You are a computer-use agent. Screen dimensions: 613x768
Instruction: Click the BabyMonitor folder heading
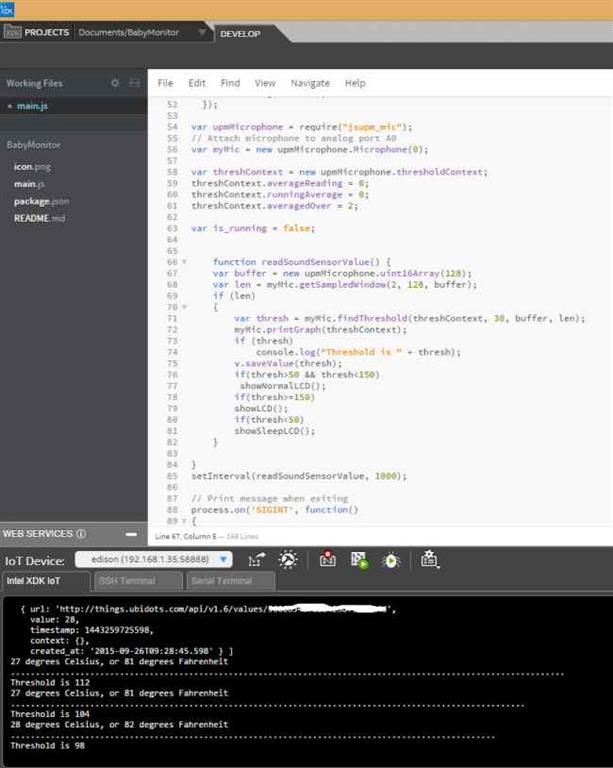click(34, 144)
